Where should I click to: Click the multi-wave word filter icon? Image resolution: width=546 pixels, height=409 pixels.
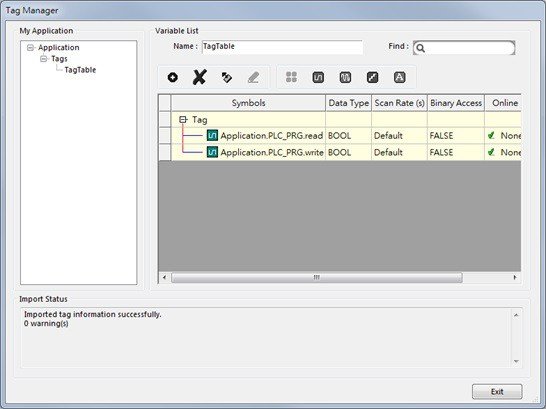click(345, 77)
